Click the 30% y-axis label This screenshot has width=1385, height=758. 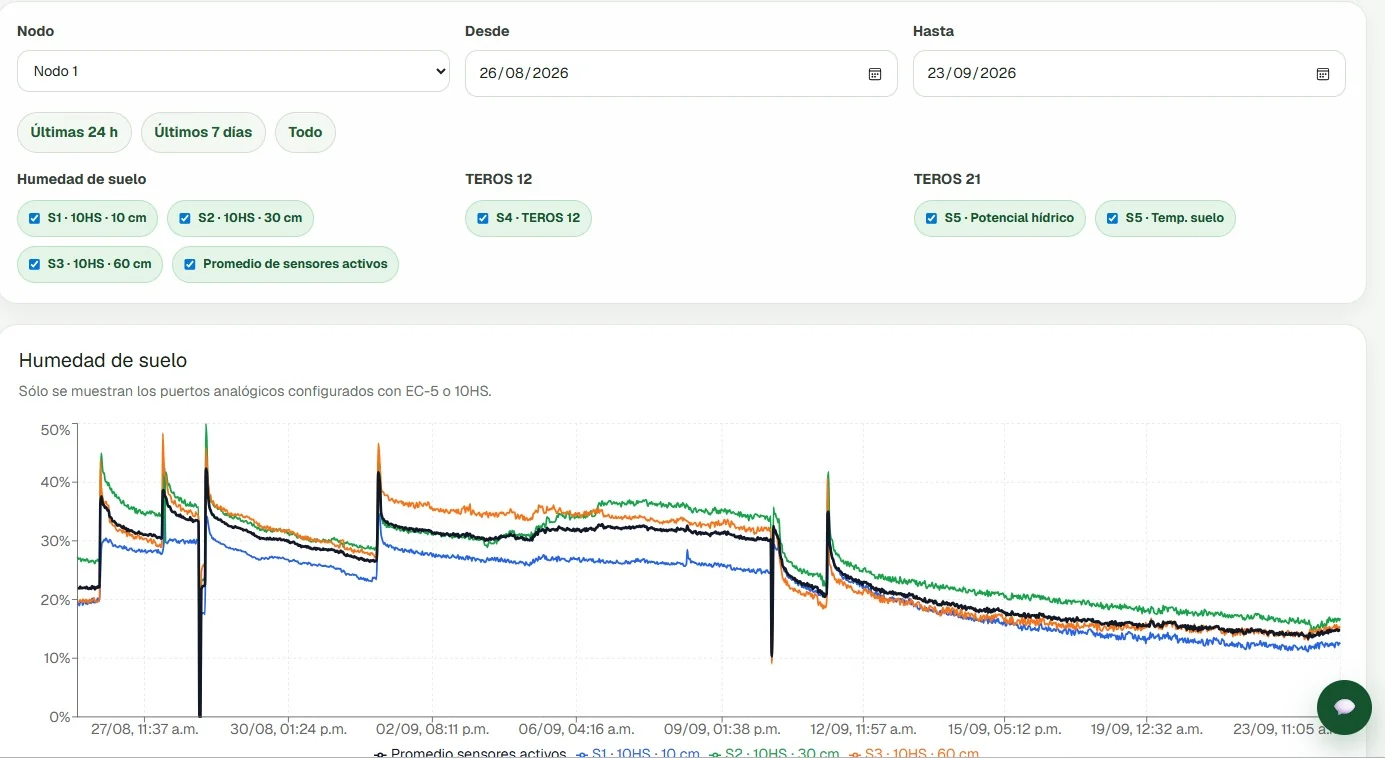pyautogui.click(x=55, y=541)
